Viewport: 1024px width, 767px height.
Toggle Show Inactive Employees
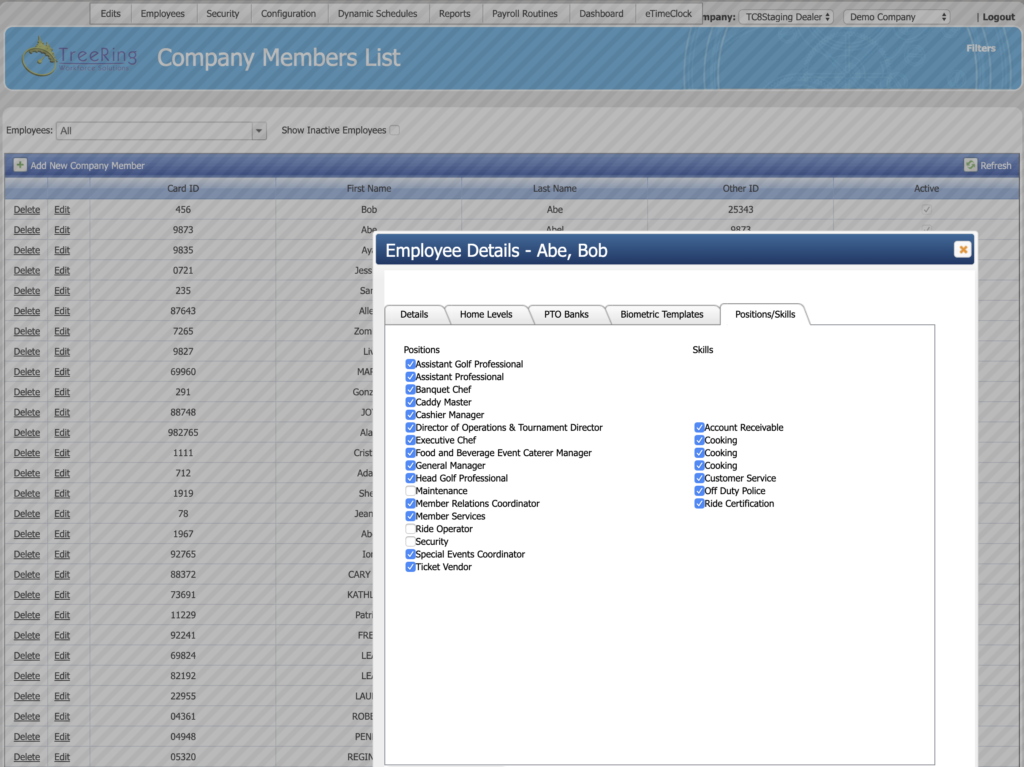(396, 130)
